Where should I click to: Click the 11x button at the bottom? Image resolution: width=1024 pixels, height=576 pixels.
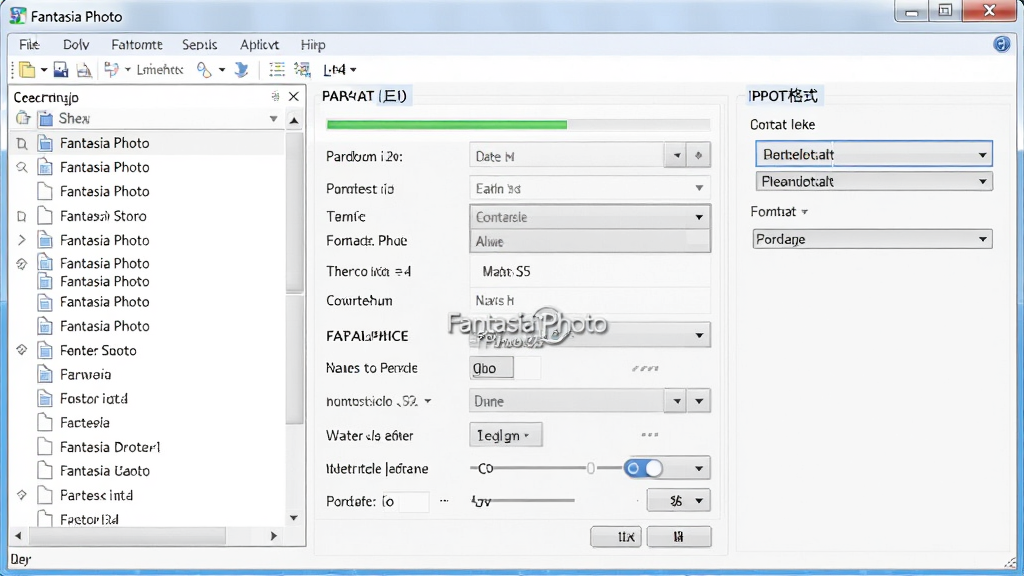[x=616, y=536]
